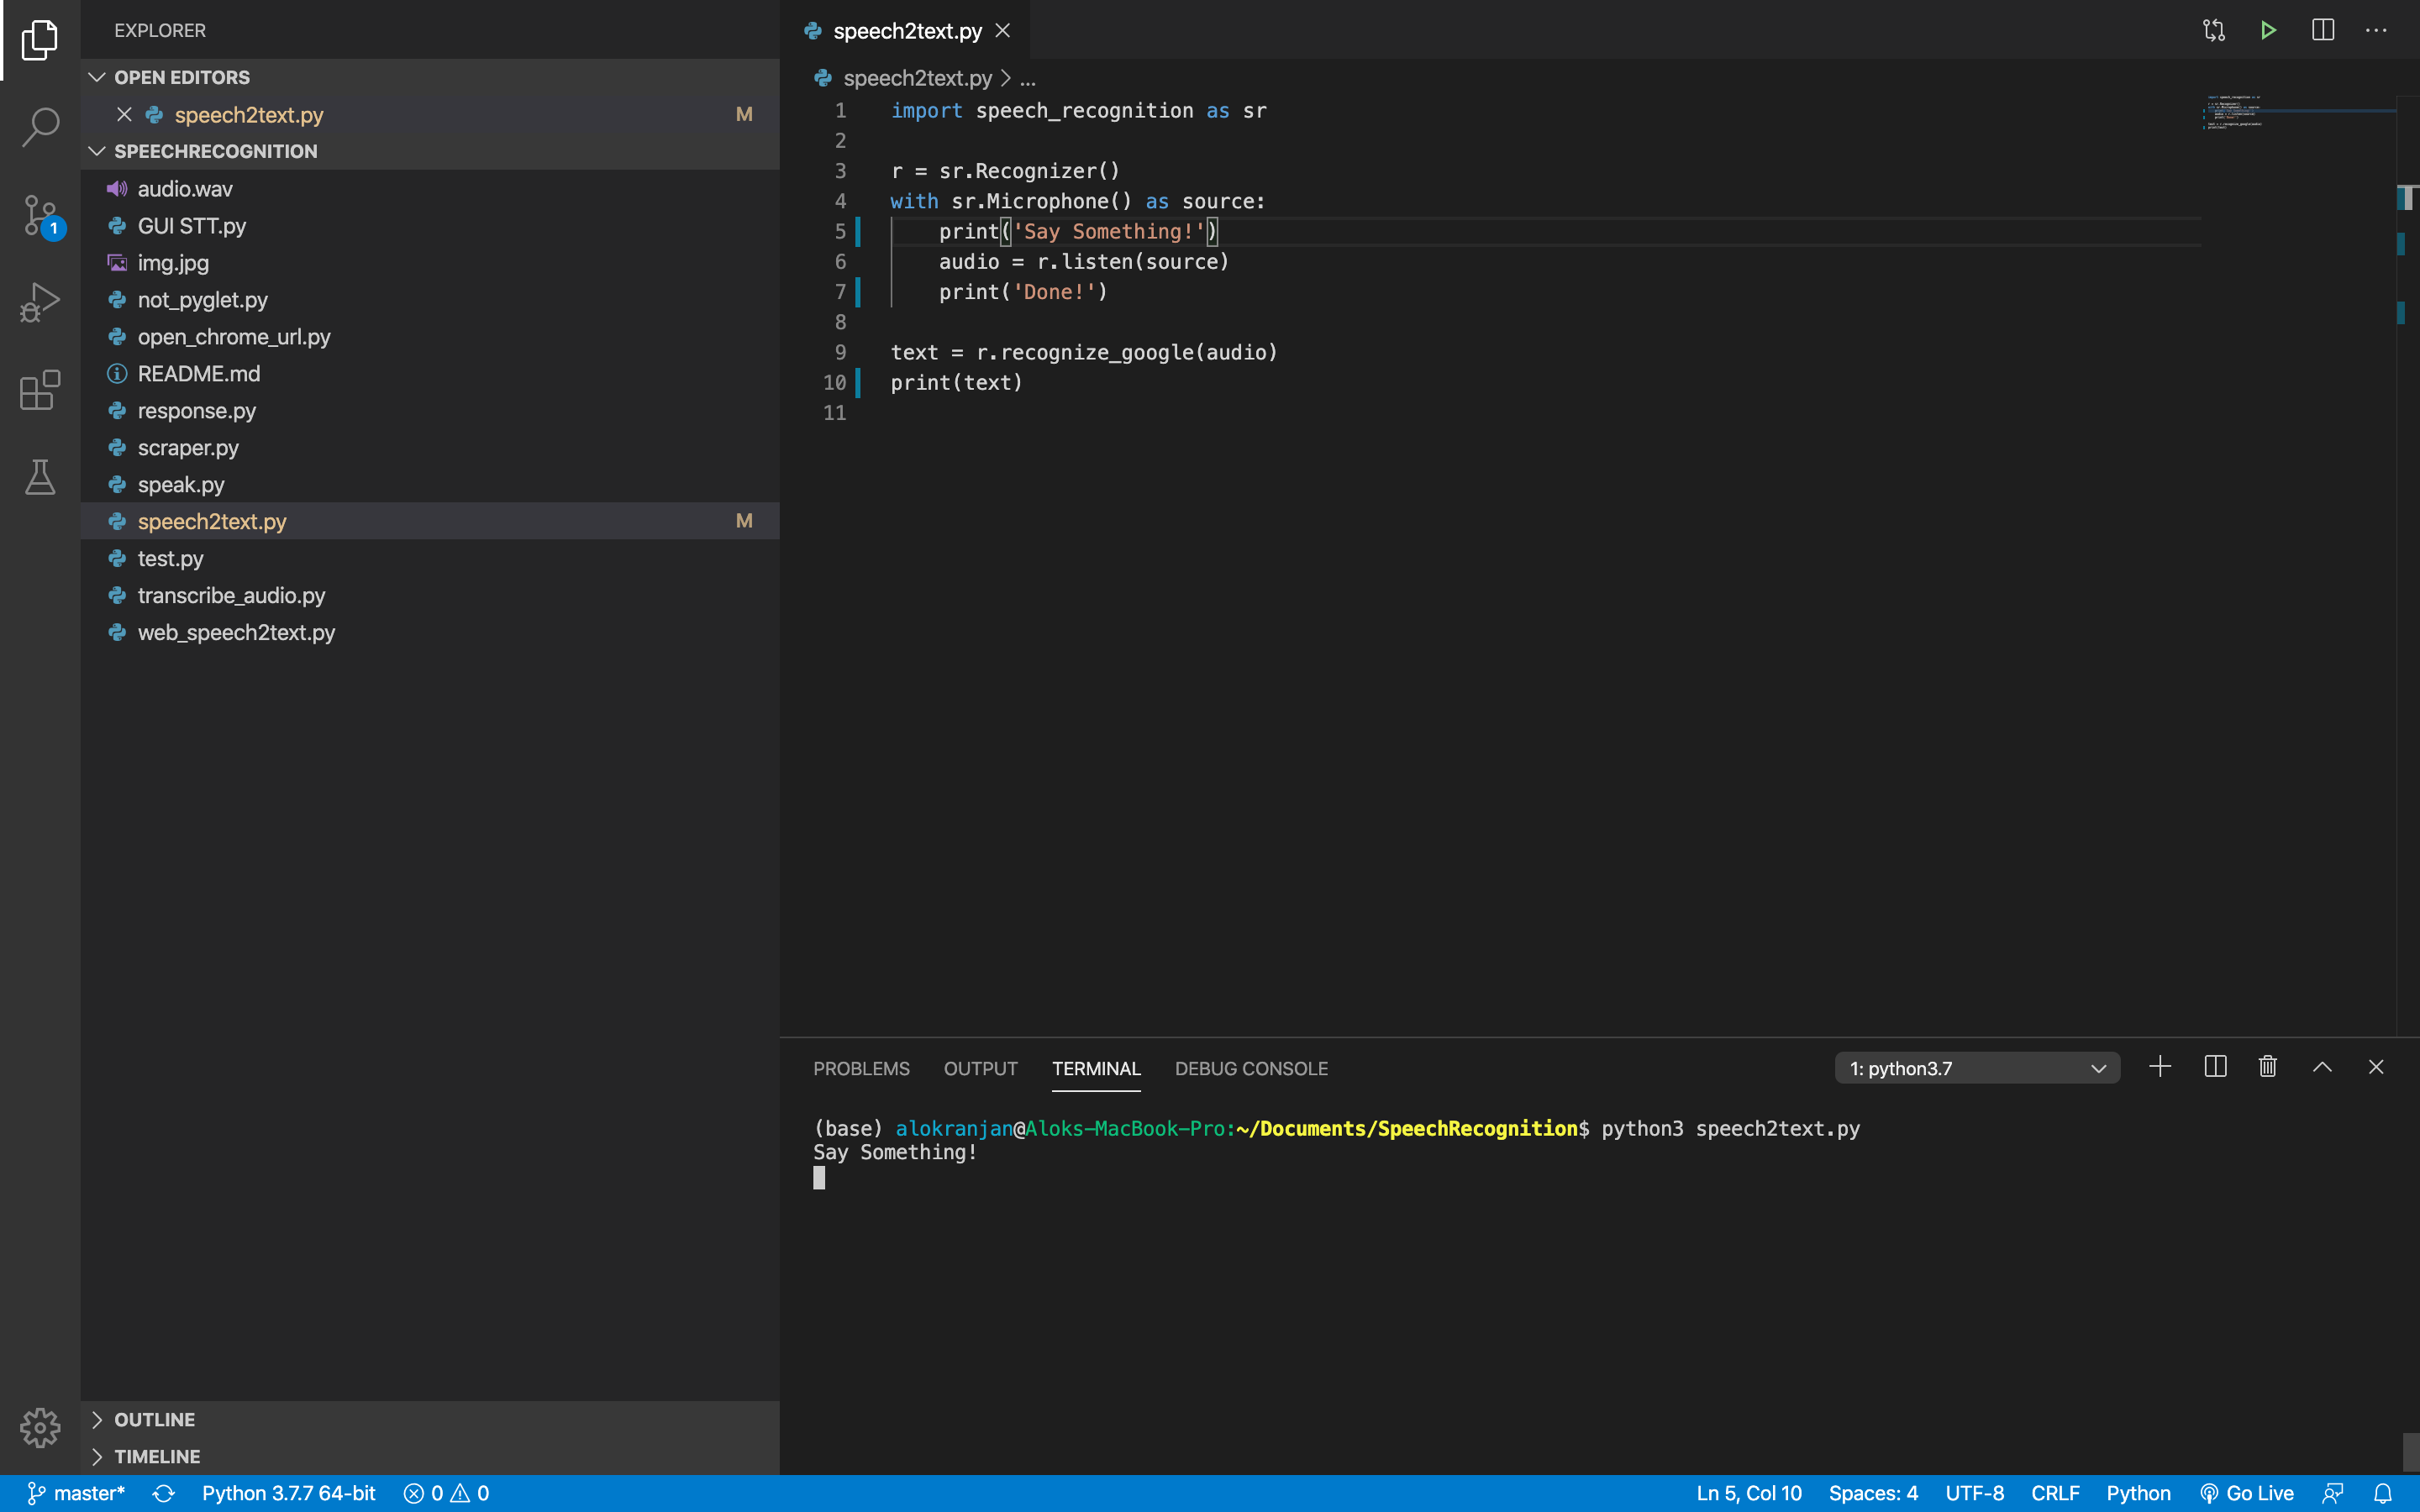The height and width of the screenshot is (1512, 2420).
Task: Click the editor minimap code overview
Action: coord(2236,112)
